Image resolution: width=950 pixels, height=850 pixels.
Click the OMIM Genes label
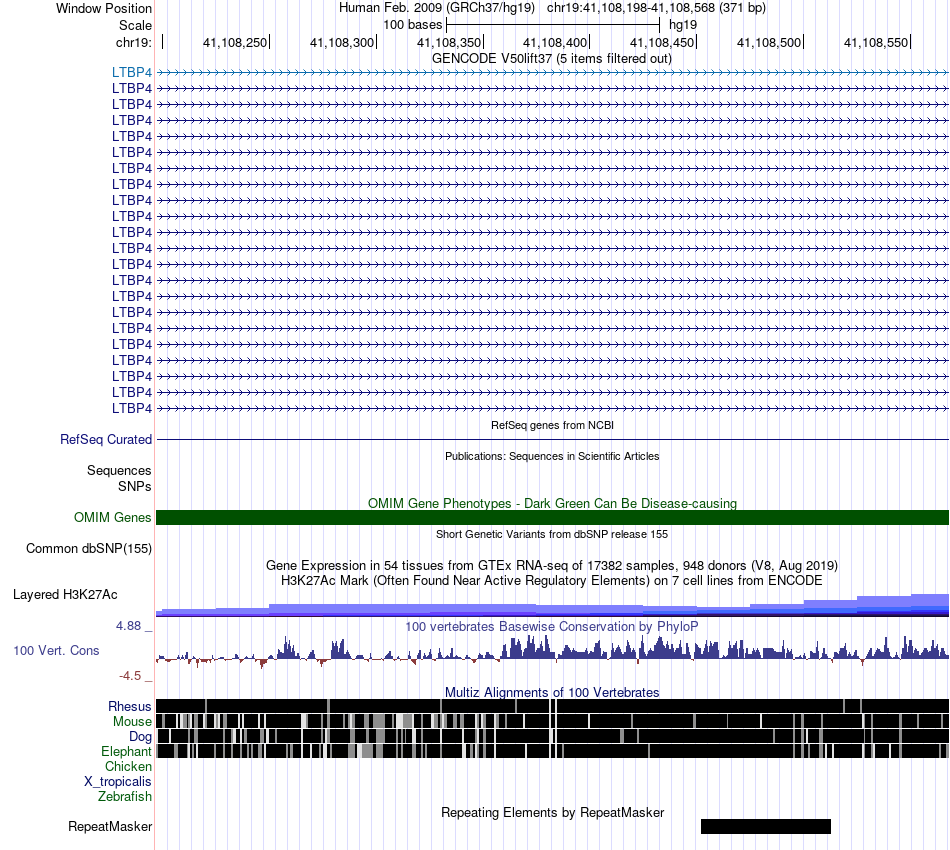click(112, 517)
